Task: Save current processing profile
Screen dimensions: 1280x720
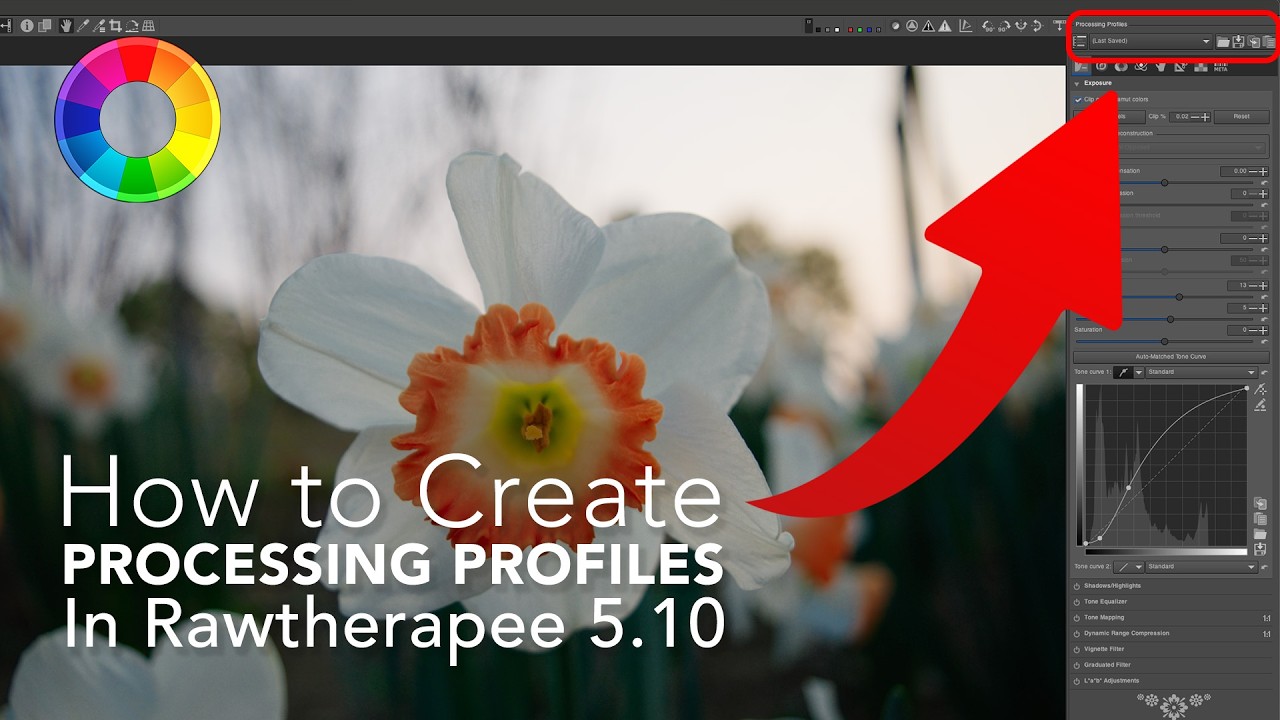Action: pos(1238,42)
